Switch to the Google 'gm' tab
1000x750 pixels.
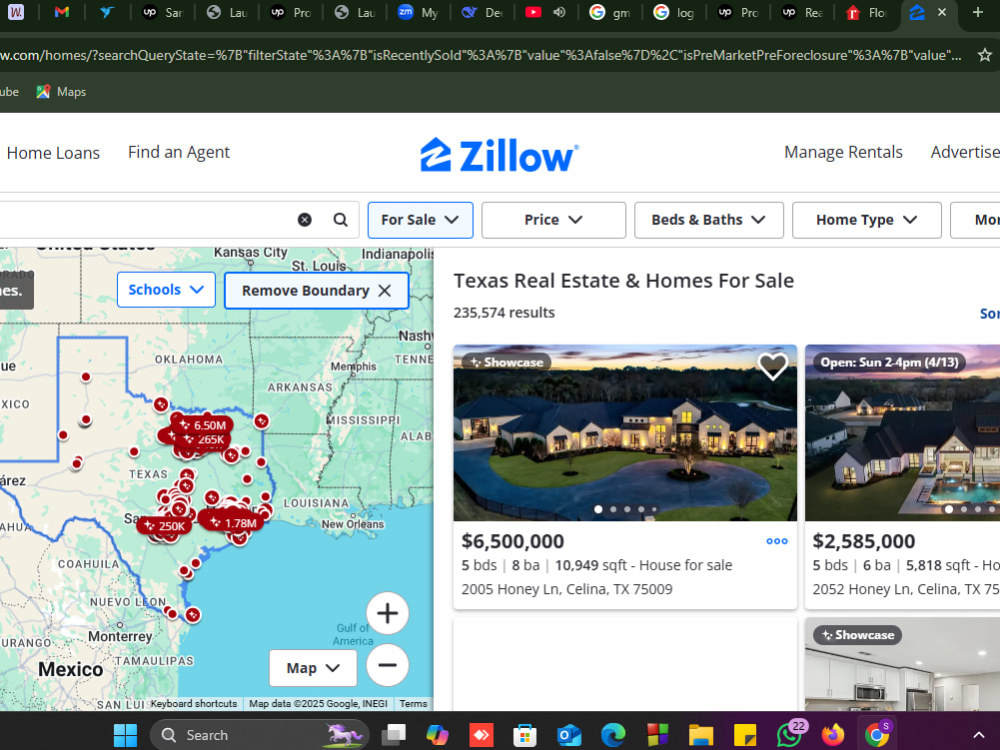pyautogui.click(x=609, y=12)
